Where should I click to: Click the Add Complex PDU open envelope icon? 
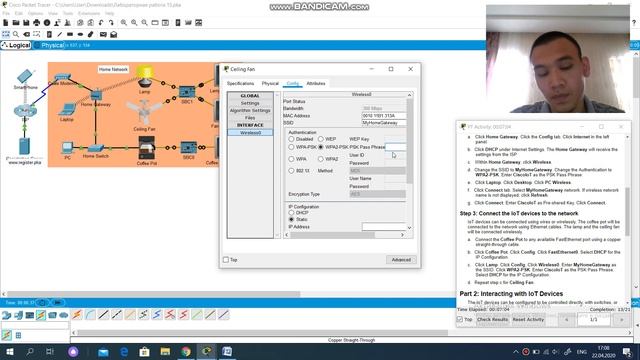coord(114,35)
